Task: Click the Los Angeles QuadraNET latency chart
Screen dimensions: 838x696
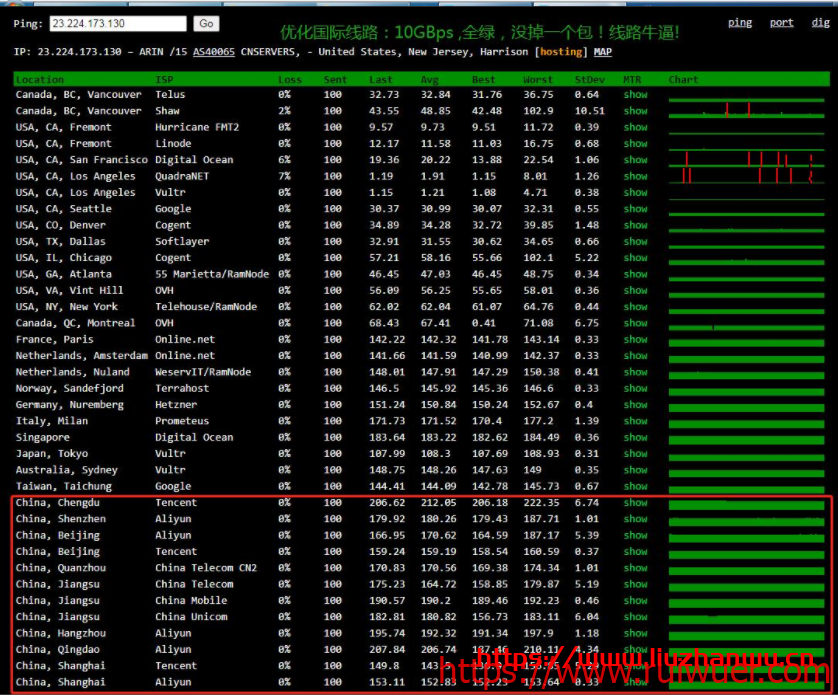Action: tap(746, 177)
